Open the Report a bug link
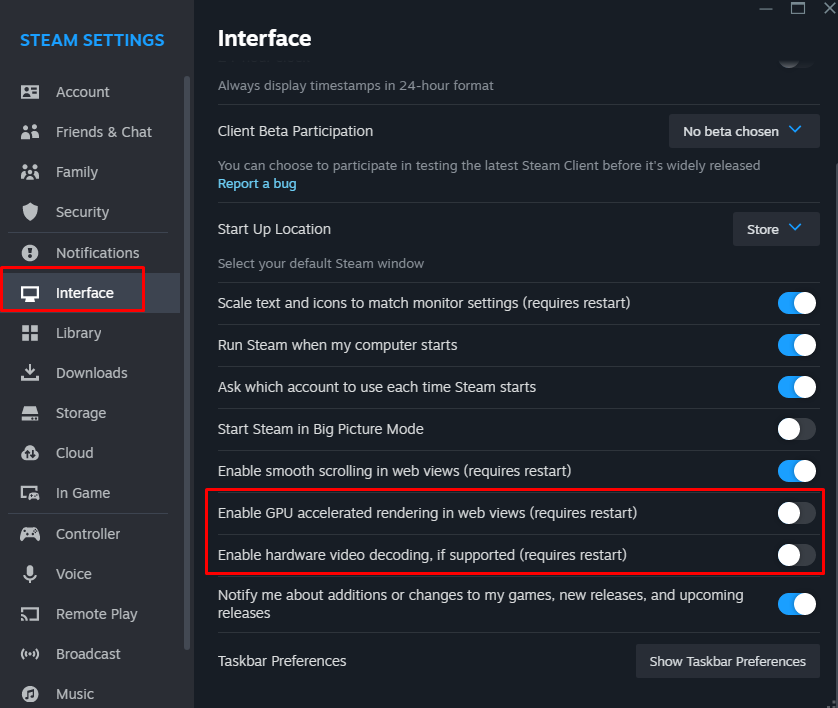 coord(257,183)
